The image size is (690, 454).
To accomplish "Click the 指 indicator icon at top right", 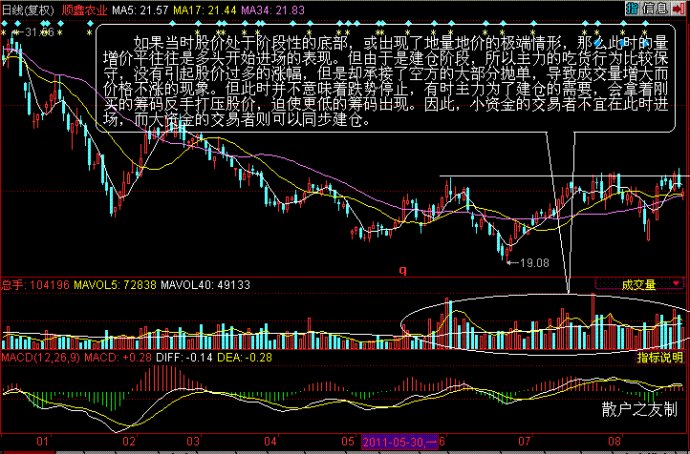I will point(632,8).
